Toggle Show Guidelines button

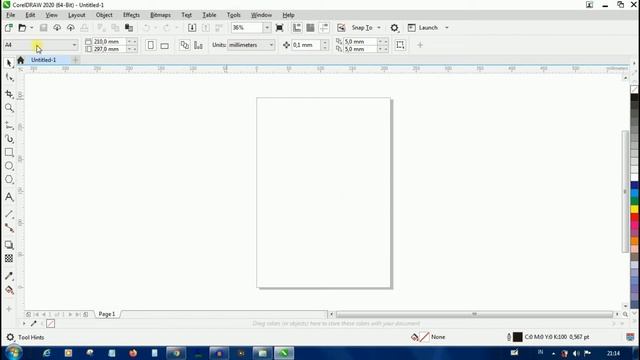(x=324, y=28)
